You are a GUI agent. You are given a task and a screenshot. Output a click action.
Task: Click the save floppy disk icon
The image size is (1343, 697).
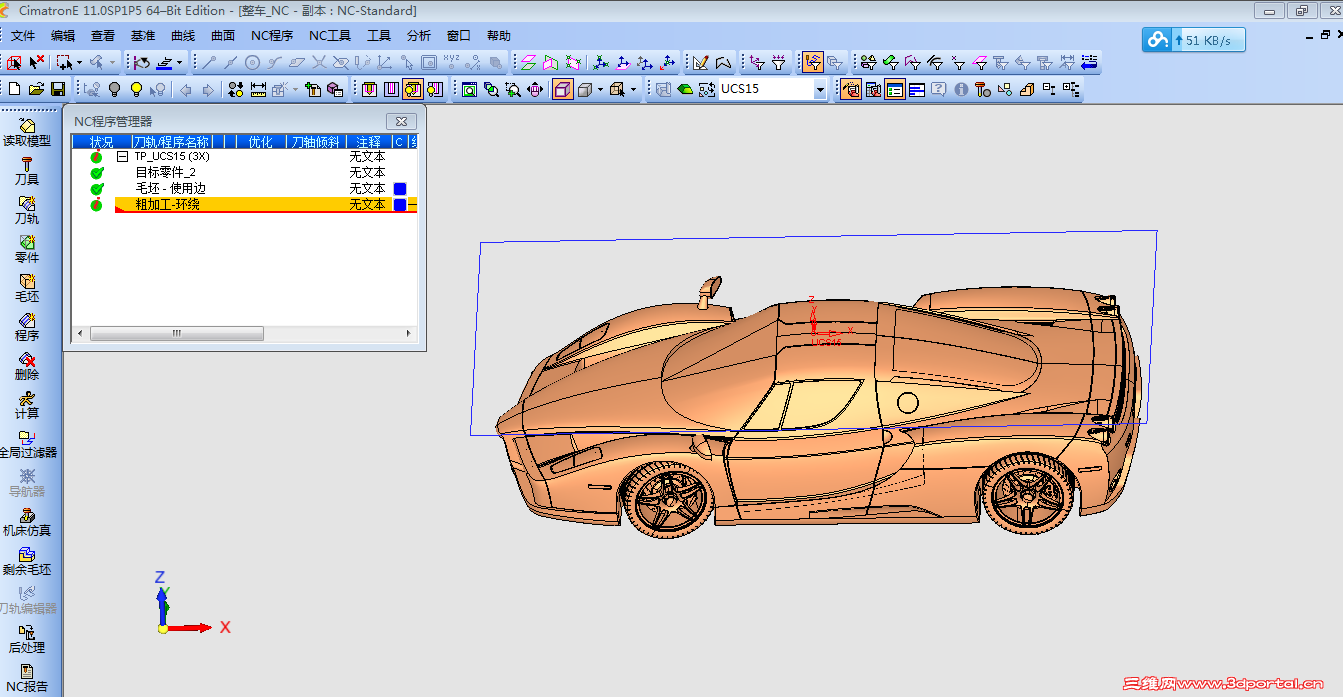[58, 90]
